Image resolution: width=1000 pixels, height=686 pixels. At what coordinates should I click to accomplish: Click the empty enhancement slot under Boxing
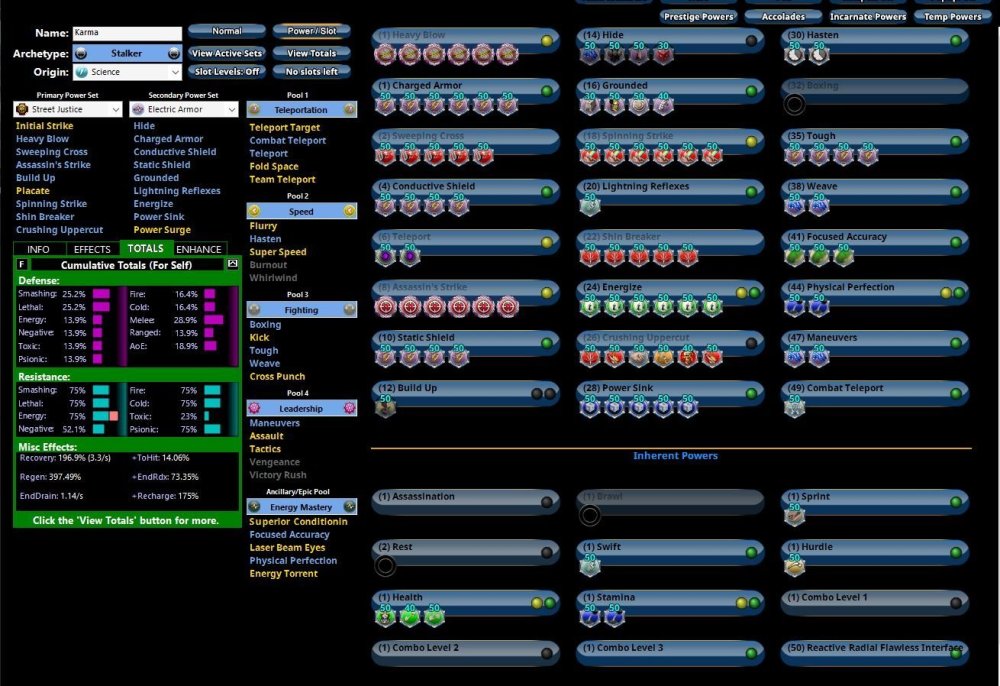coord(795,105)
